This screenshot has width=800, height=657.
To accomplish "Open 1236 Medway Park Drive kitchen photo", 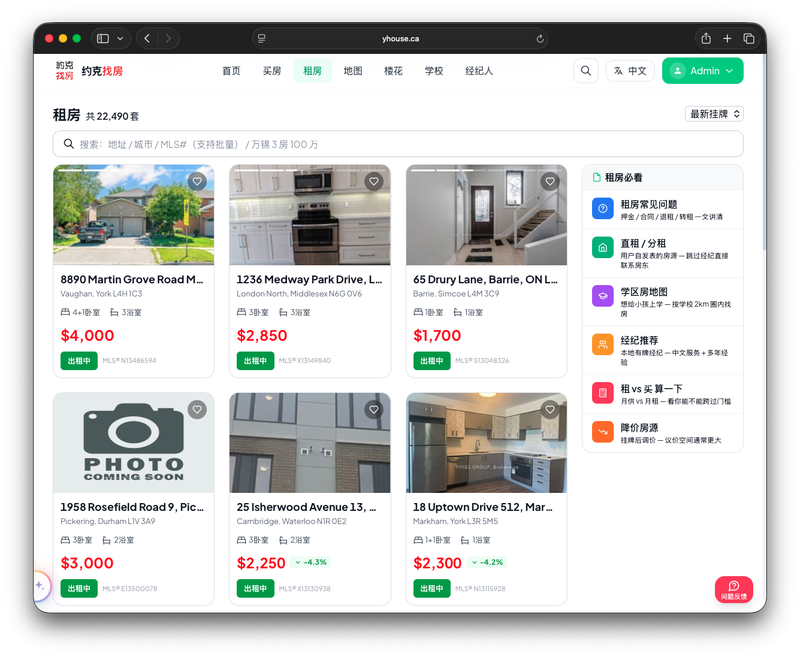I will pos(310,215).
